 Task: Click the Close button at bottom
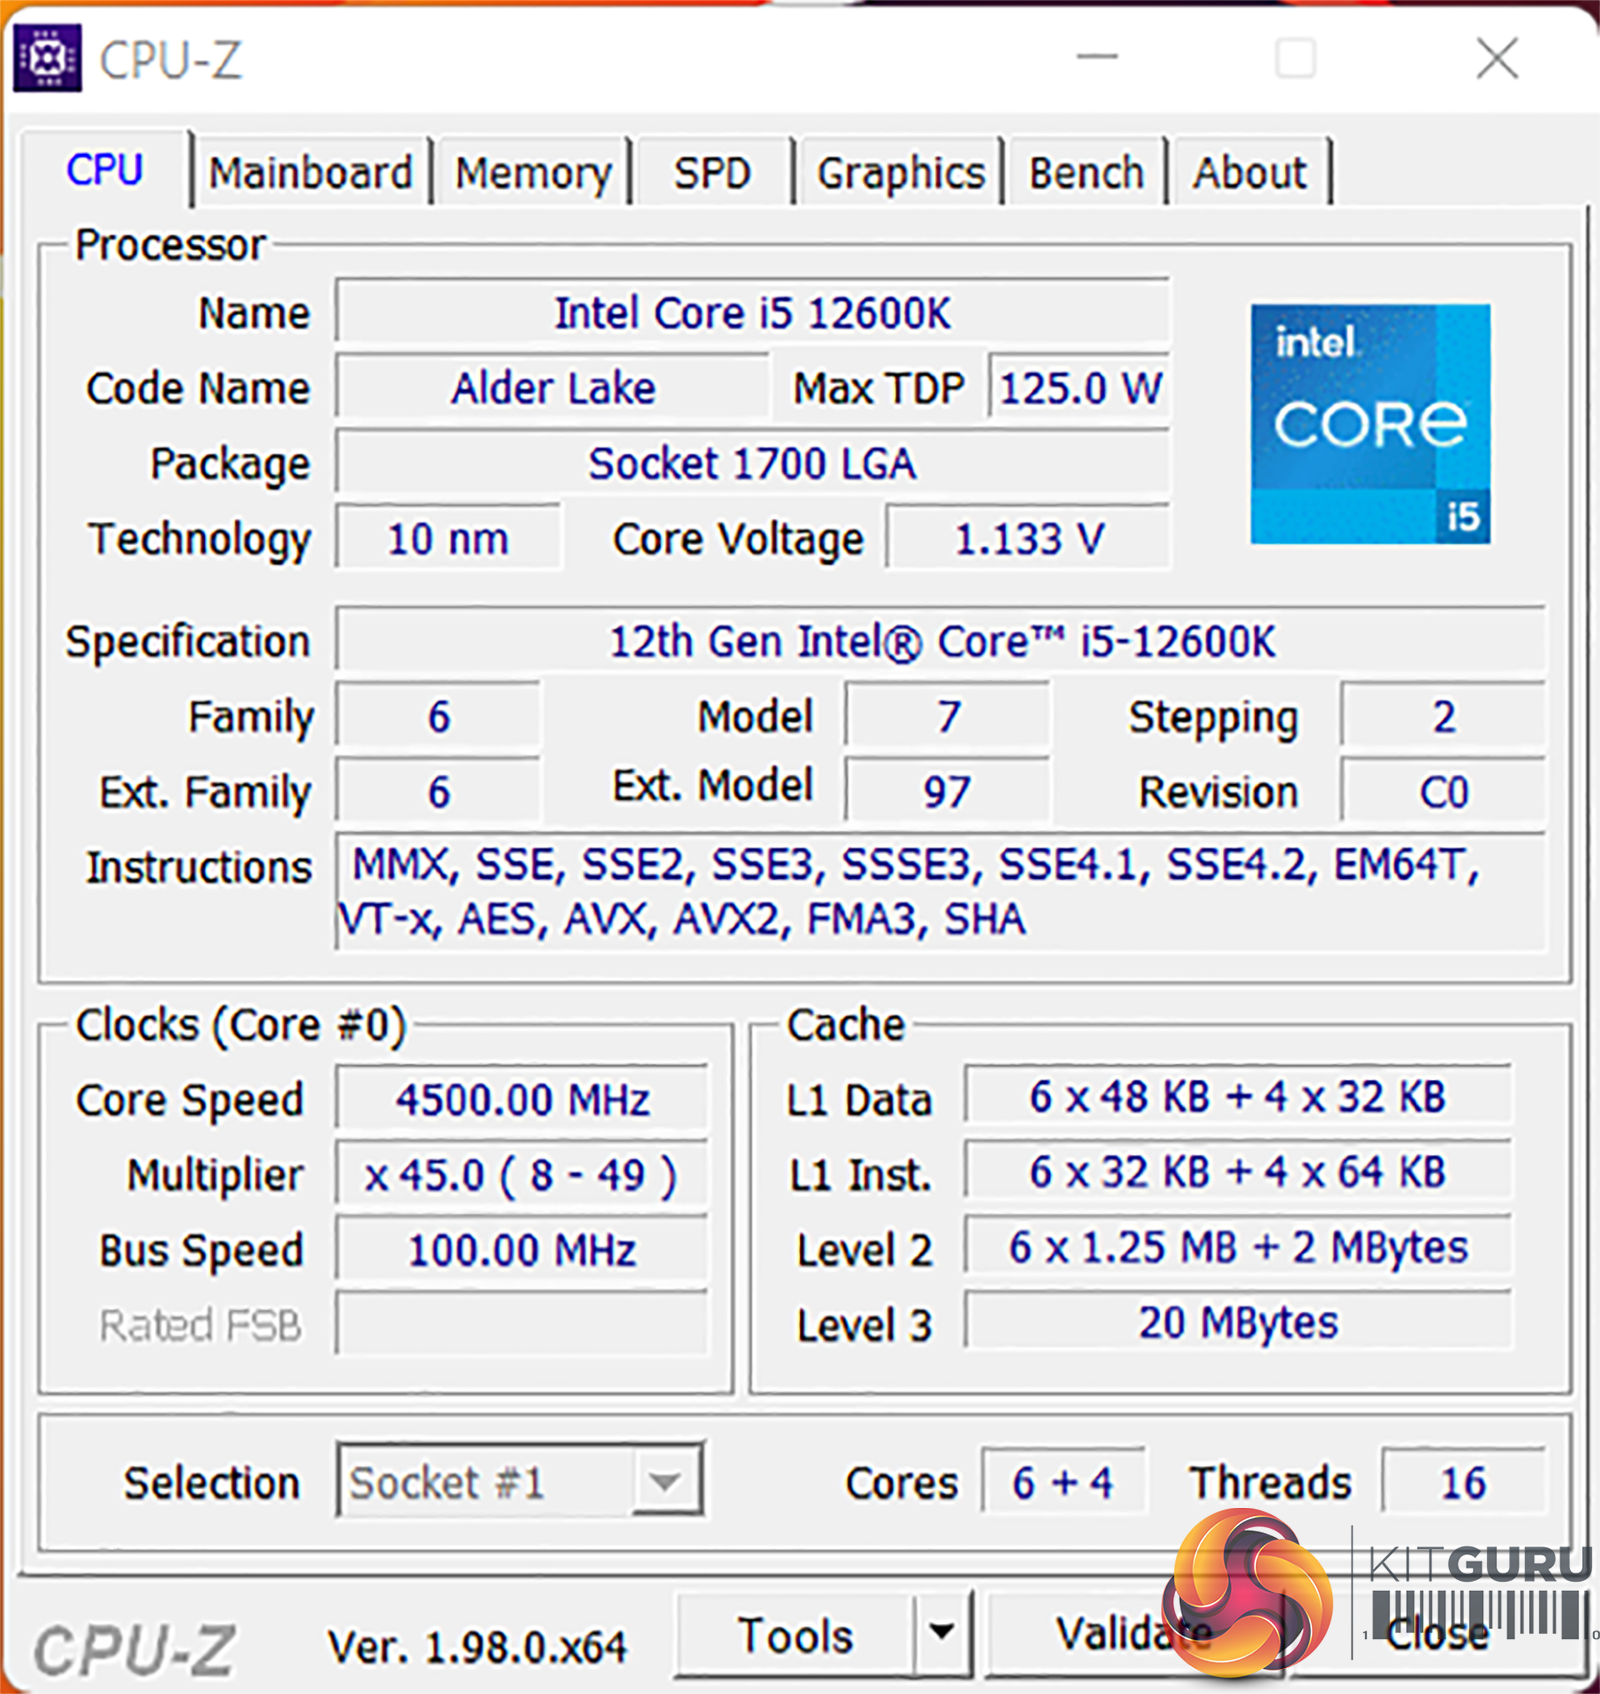click(1437, 1634)
